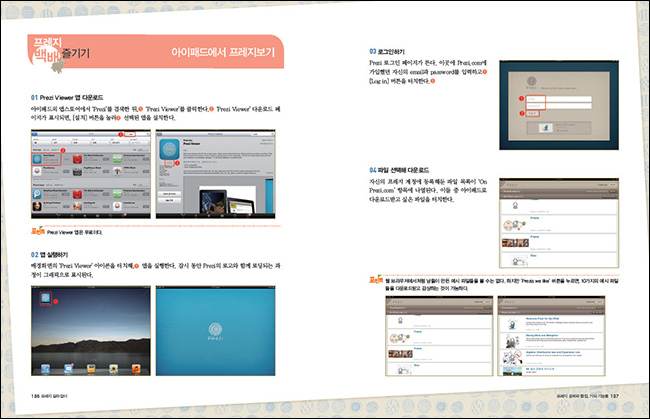This screenshot has height=419, width=650.
Task: Click the red number 1 marker beside the login fields
Action: [x=522, y=99]
